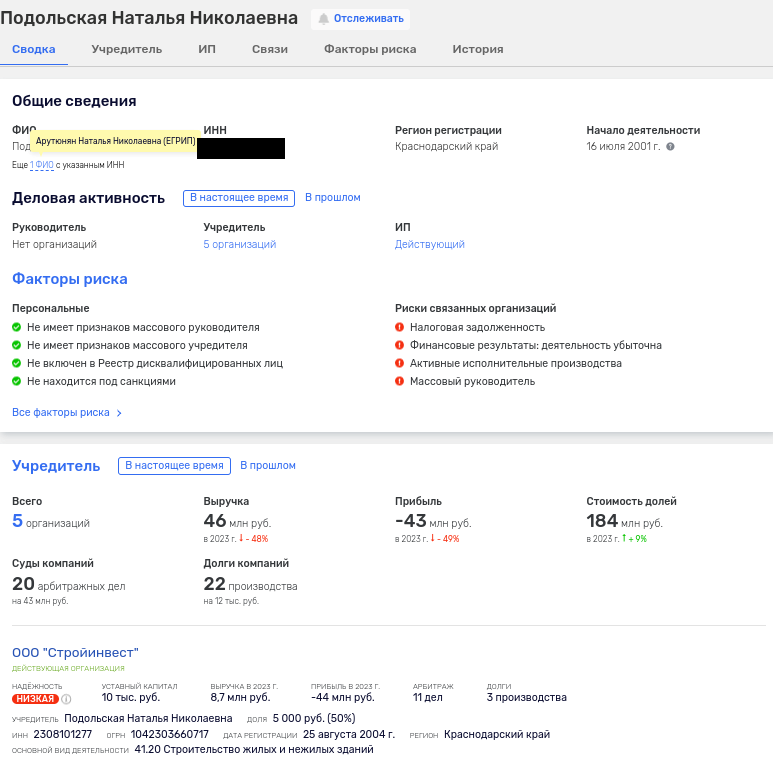The width and height of the screenshot is (773, 774).
Task: Expand the 1 ФИО with same ИНН link
Action: point(41,165)
